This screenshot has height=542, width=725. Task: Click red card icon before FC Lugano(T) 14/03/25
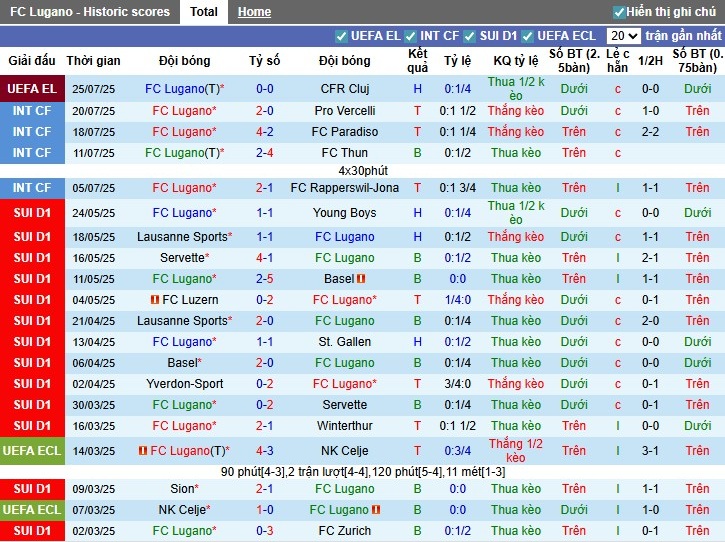click(143, 450)
